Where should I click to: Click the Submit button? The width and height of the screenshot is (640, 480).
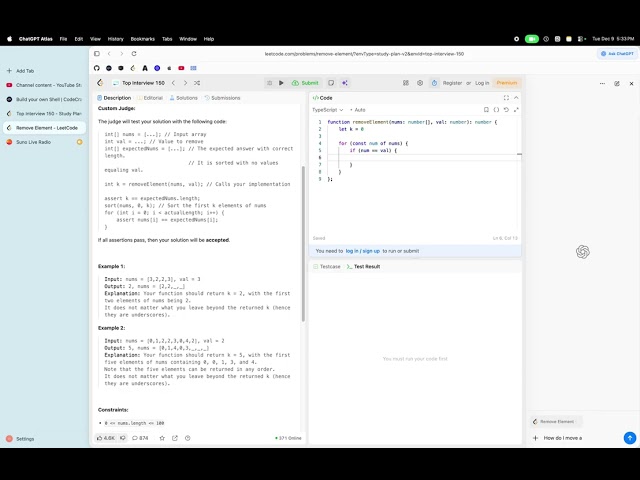coord(305,83)
